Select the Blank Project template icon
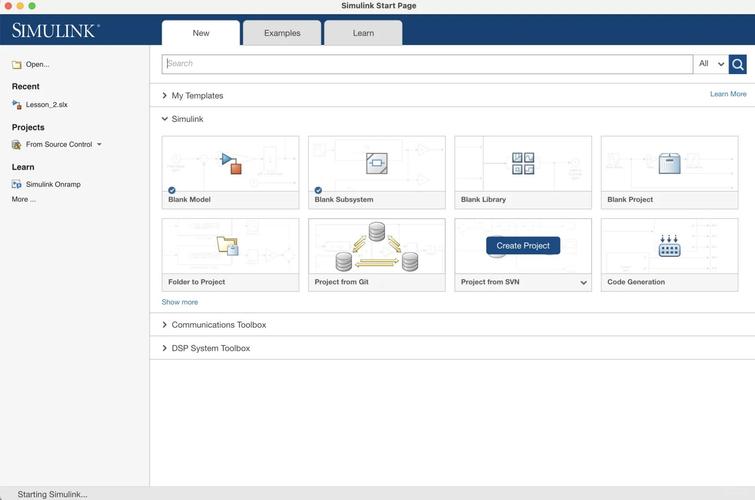 669,163
